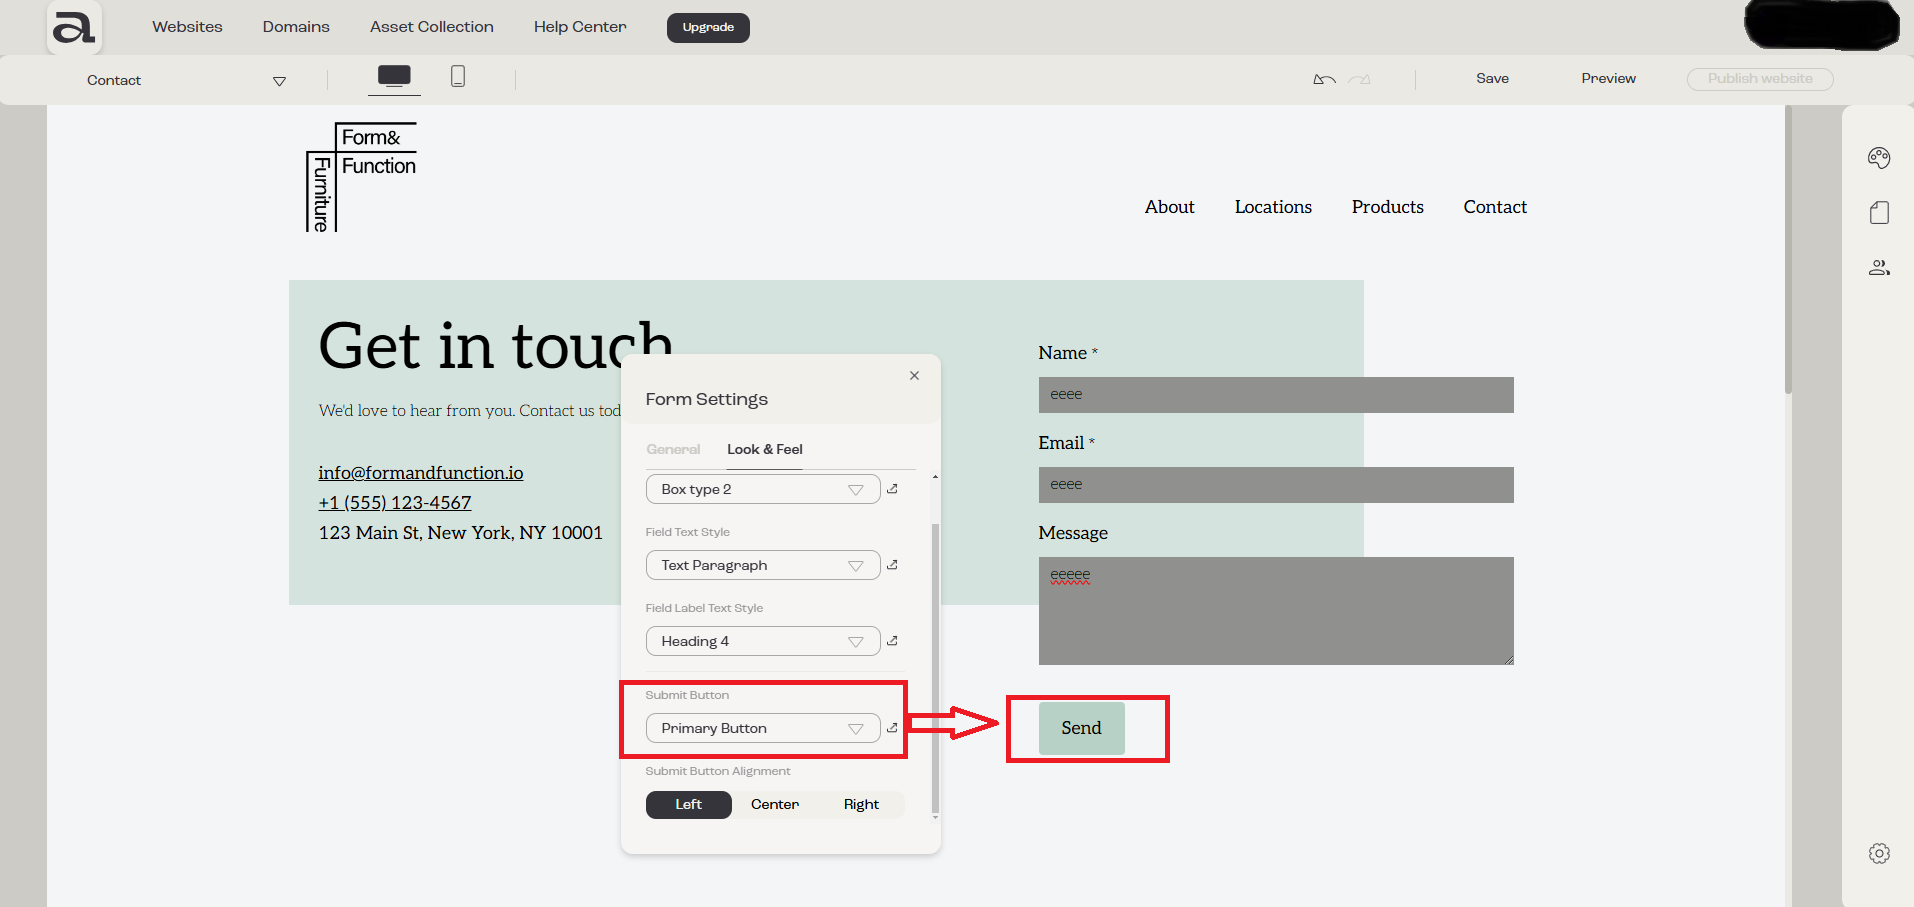1914x907 pixels.
Task: Edit Text Paragraph style icon
Action: [892, 565]
